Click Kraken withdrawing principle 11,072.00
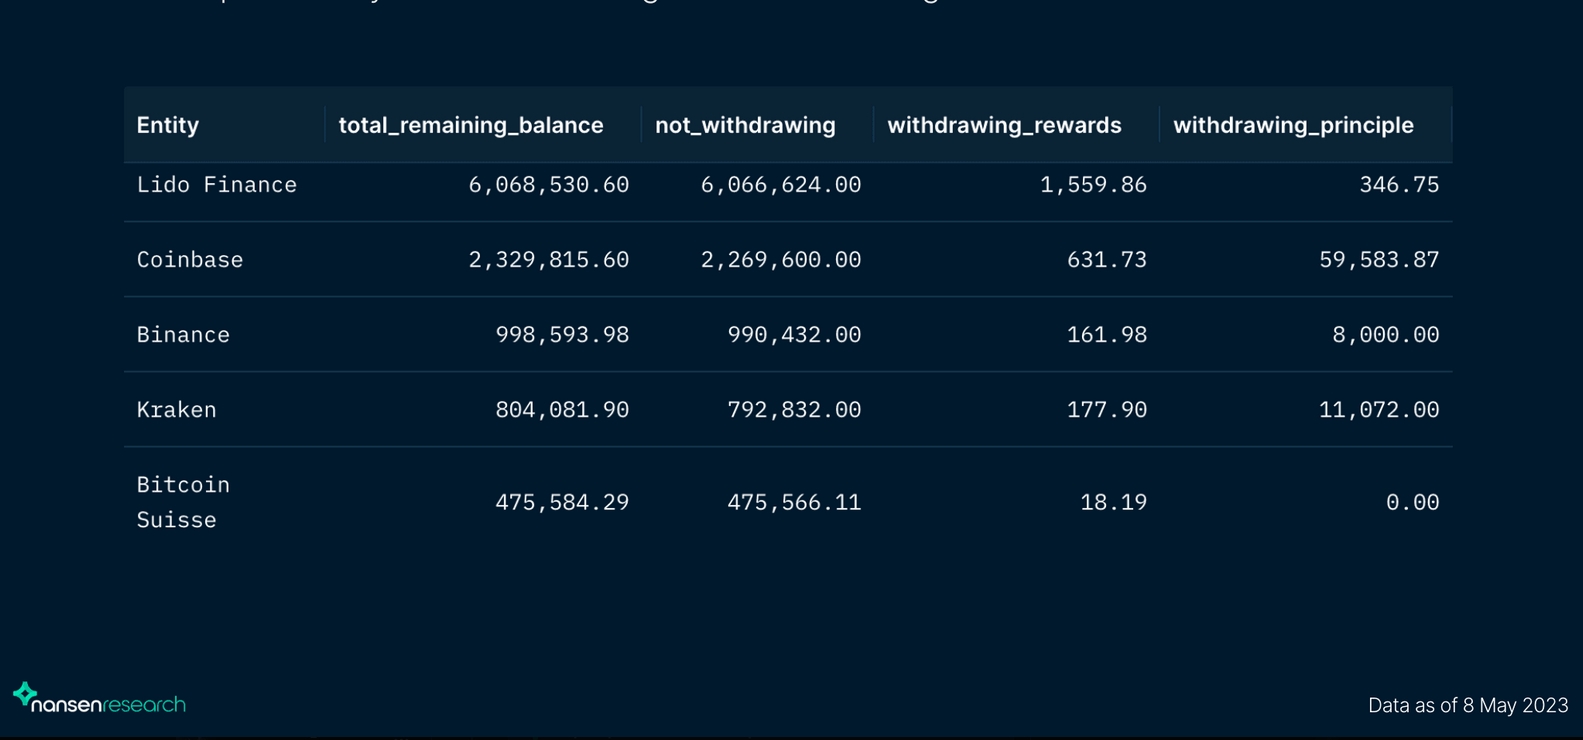The height and width of the screenshot is (740, 1583). point(1379,410)
